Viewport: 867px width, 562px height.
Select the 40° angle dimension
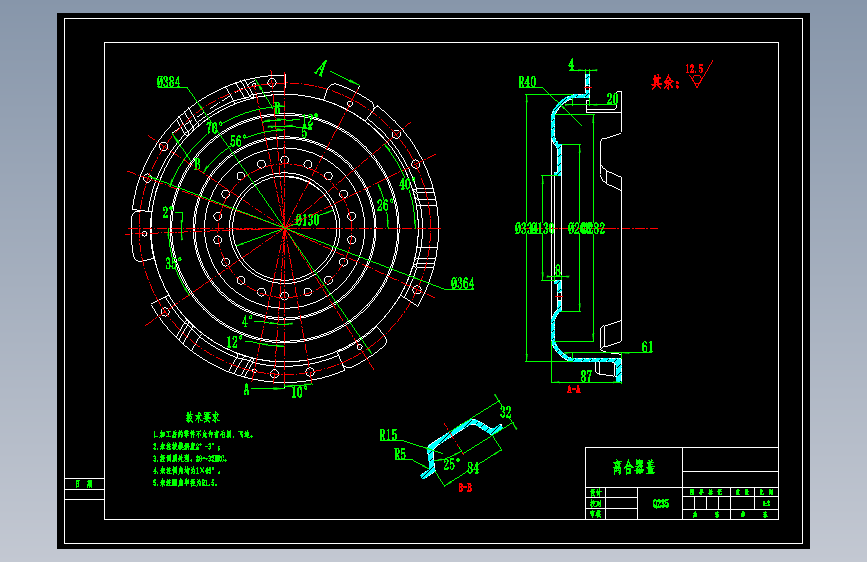pyautogui.click(x=406, y=184)
